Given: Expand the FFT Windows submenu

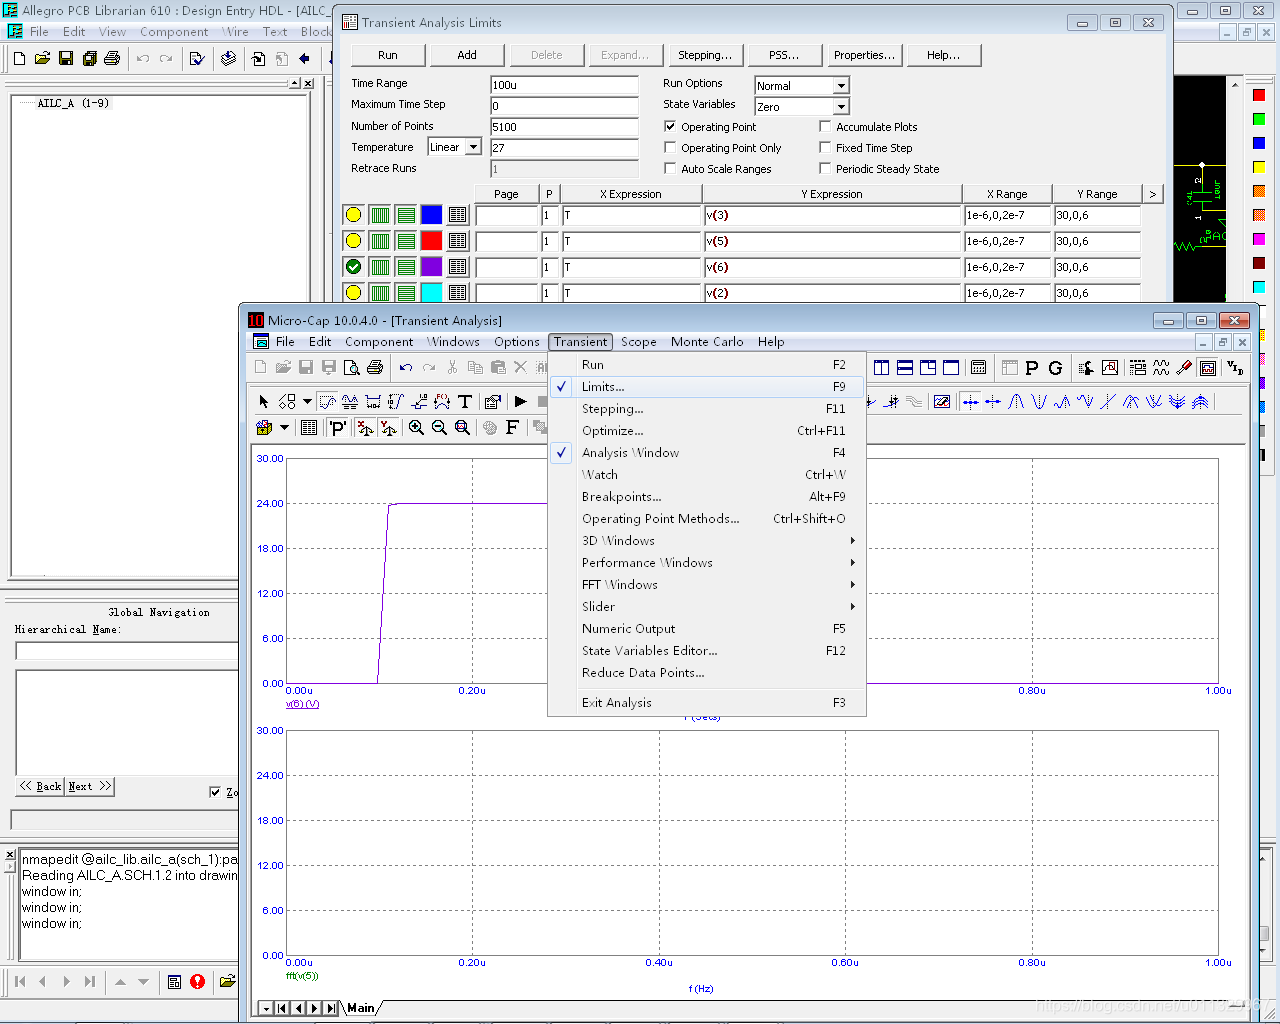Looking at the screenshot, I should [x=706, y=585].
